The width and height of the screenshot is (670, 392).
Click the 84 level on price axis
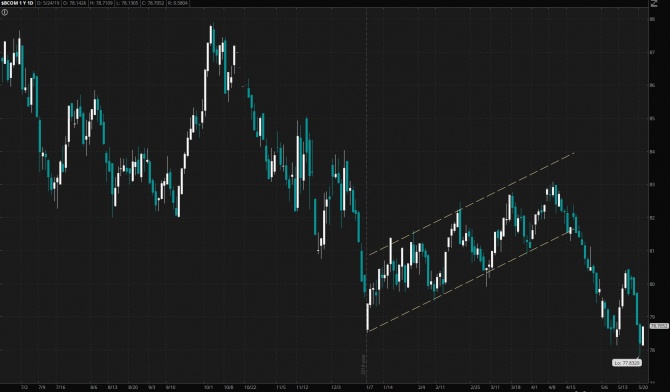pos(652,151)
